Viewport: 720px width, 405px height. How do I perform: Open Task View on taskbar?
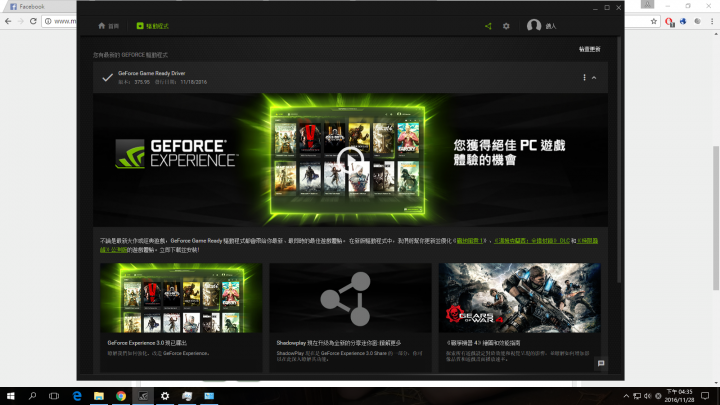[54, 396]
